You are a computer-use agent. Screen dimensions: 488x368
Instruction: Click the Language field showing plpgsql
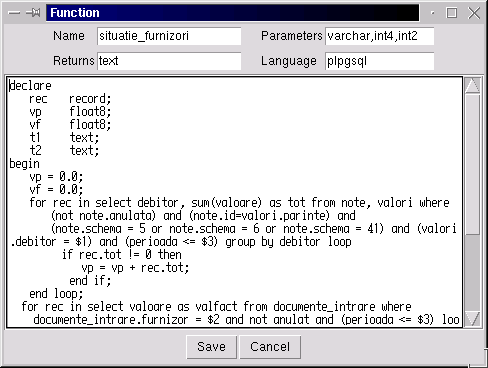click(380, 61)
